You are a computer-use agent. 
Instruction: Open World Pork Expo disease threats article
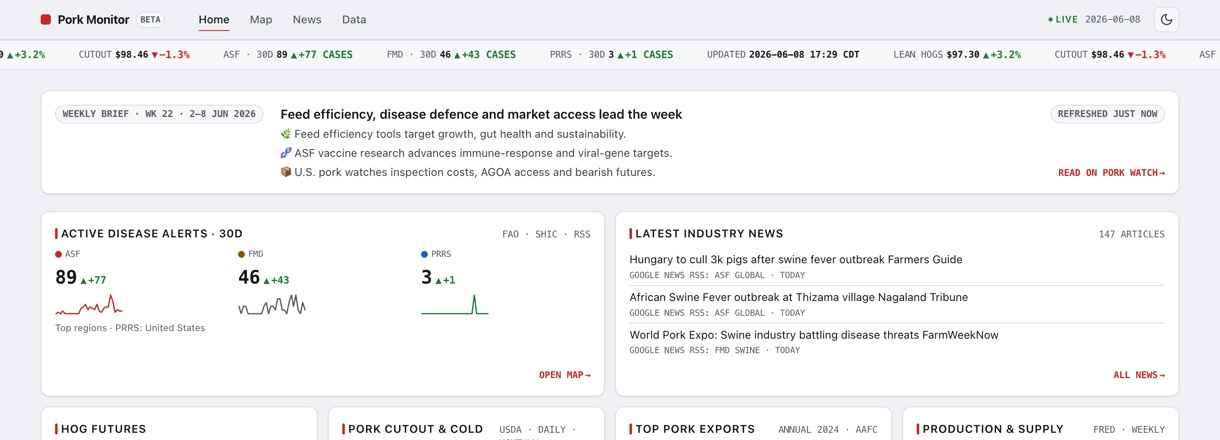click(x=814, y=335)
